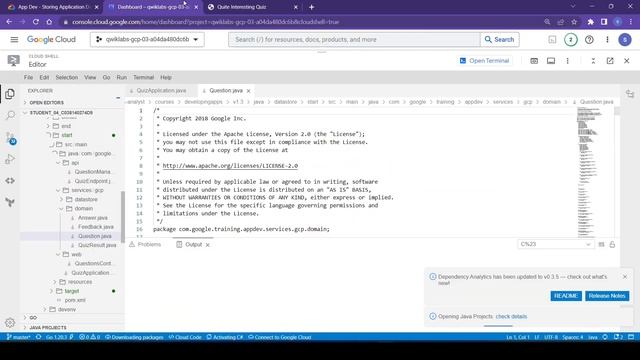Switch to QuizApplication.java editor tab

pyautogui.click(x=161, y=91)
